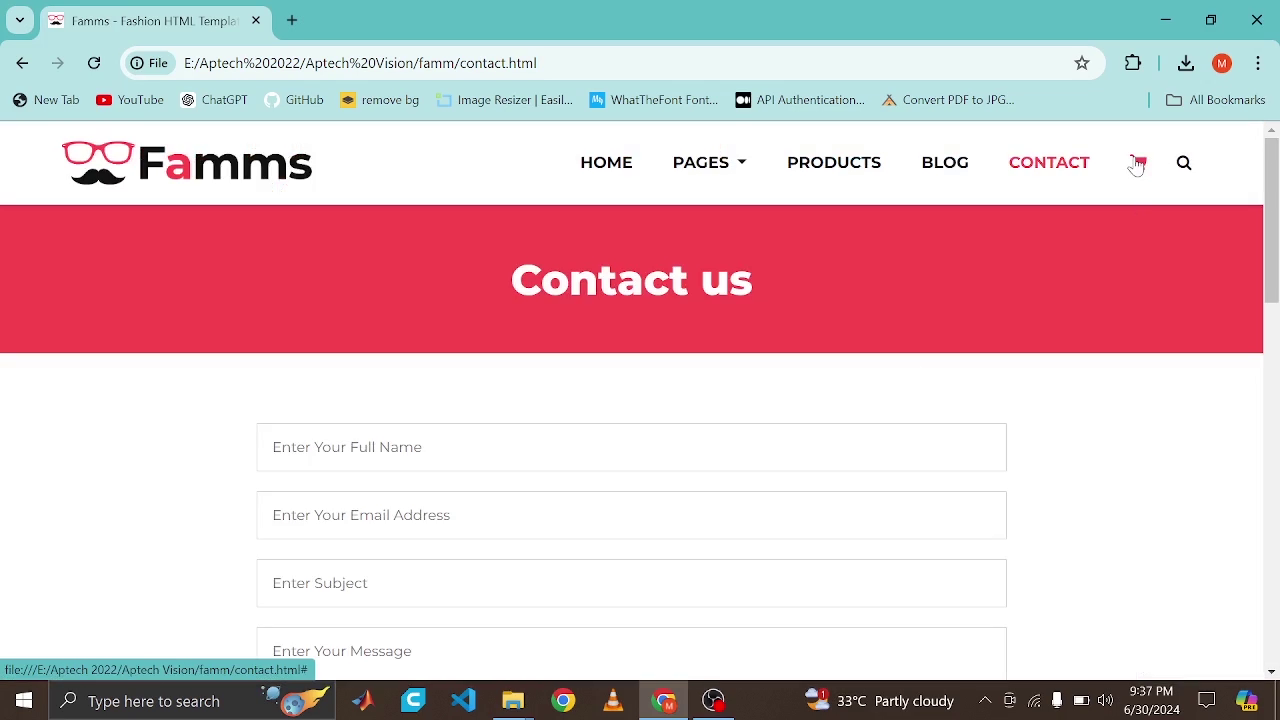Image resolution: width=1280 pixels, height=720 pixels.
Task: Go to HOME nav item
Action: [x=606, y=162]
